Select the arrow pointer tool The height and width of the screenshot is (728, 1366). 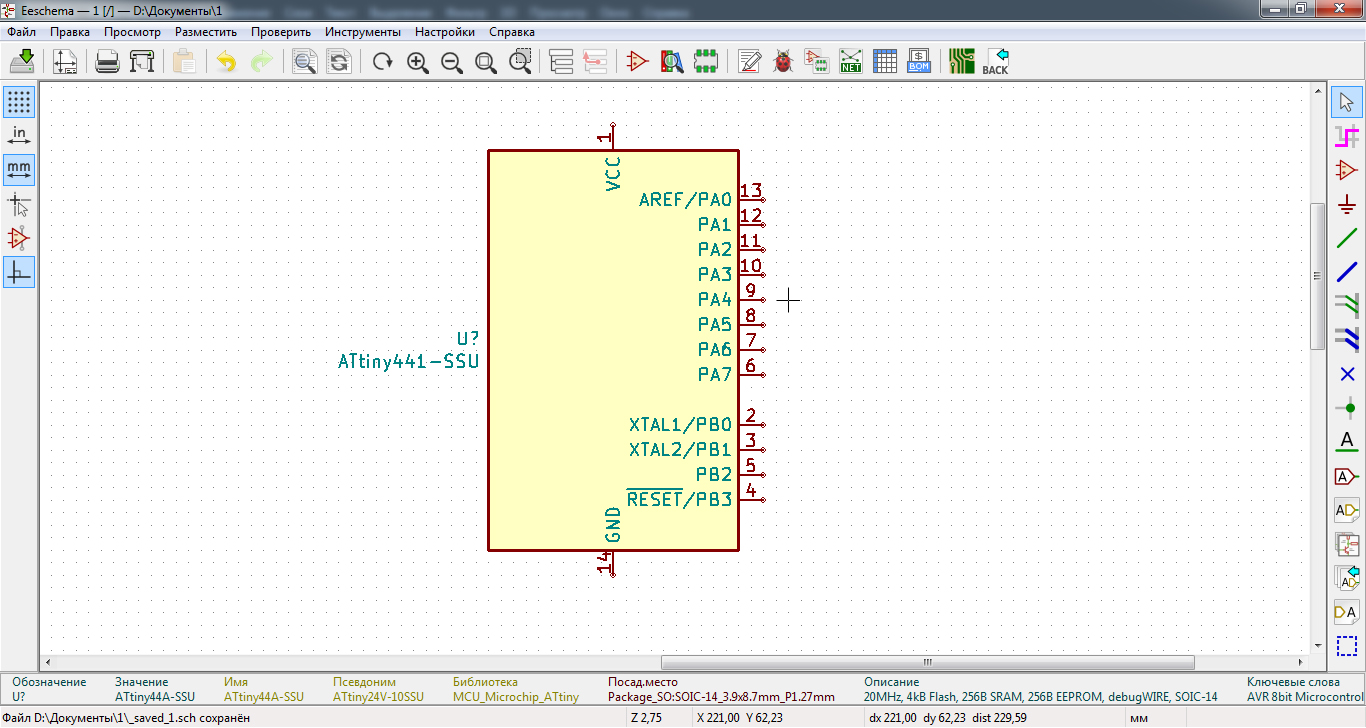(1346, 102)
